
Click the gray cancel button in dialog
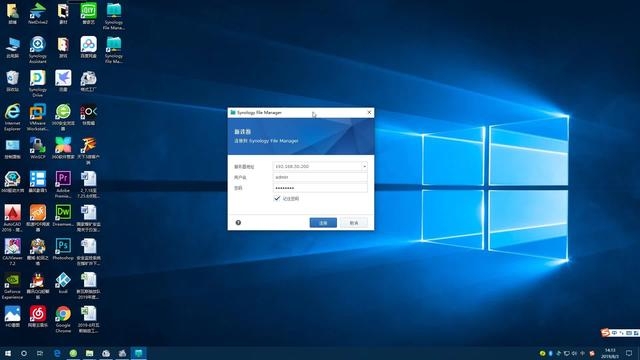pos(354,223)
